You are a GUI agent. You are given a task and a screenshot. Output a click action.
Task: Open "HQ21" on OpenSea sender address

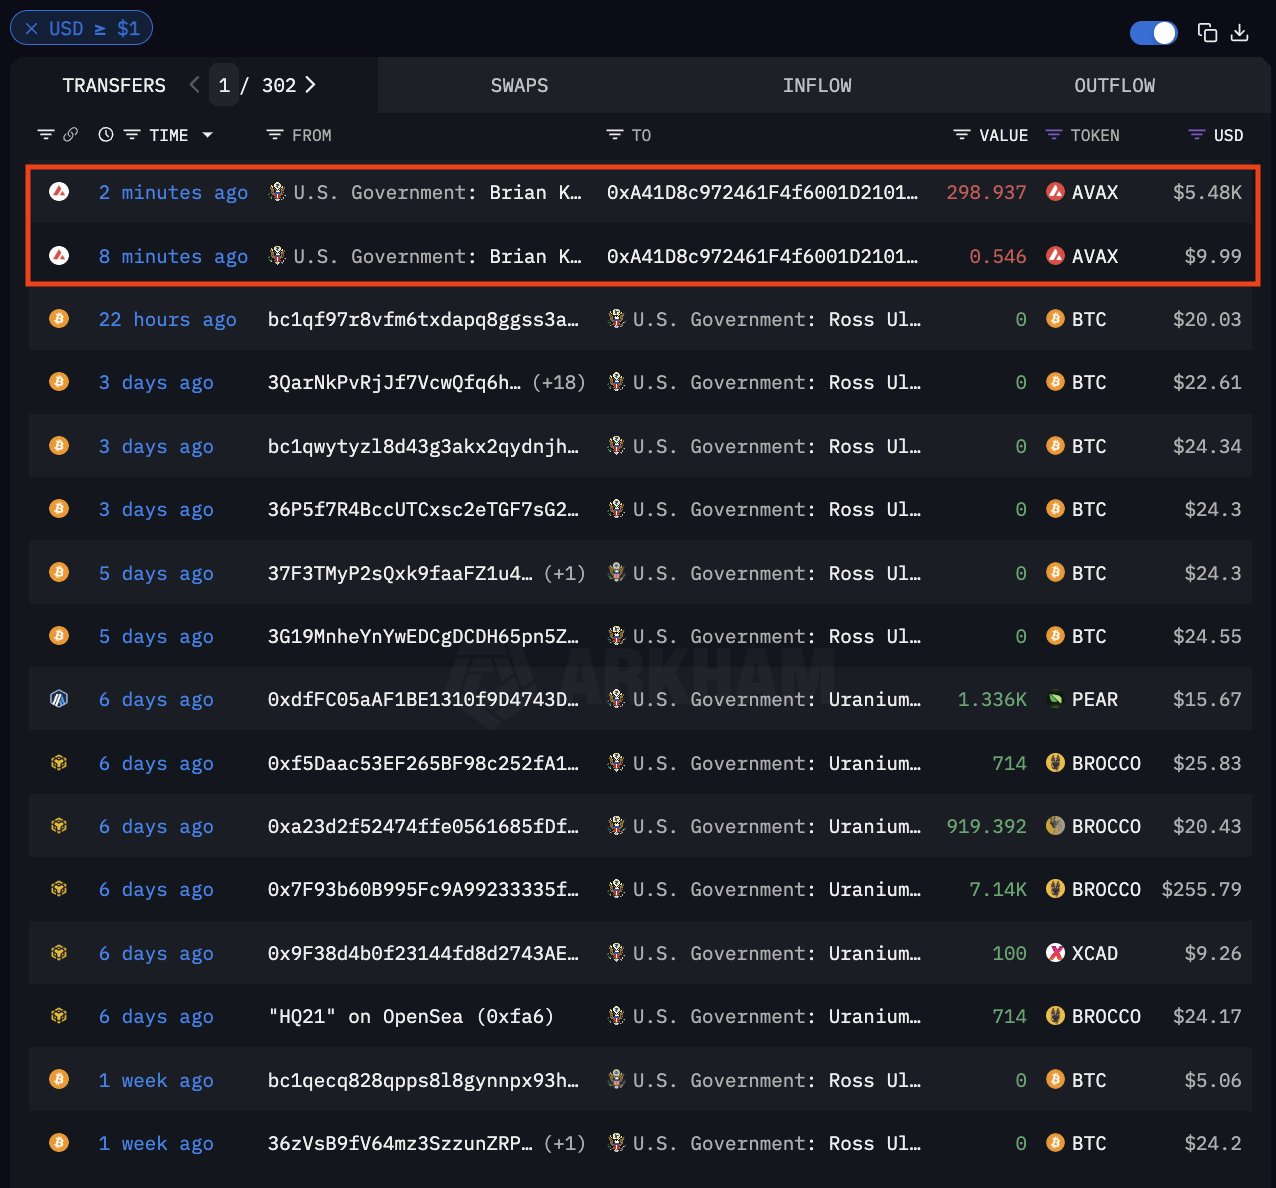click(x=410, y=1017)
